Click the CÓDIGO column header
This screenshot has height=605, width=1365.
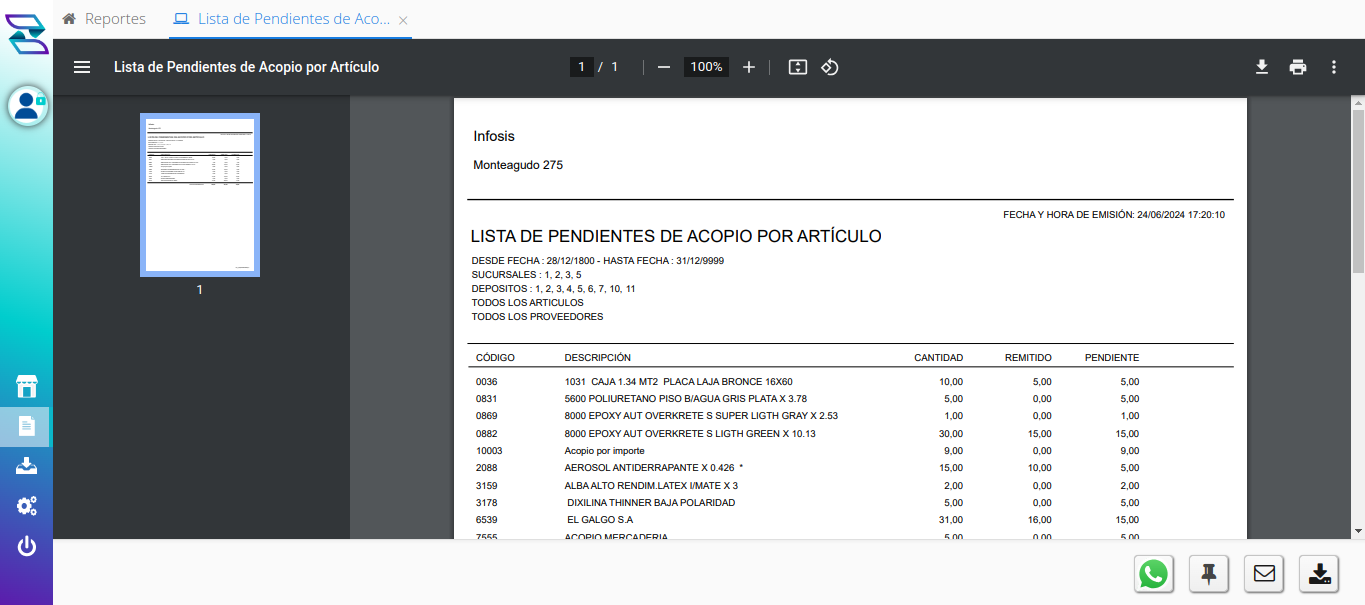pyautogui.click(x=495, y=358)
